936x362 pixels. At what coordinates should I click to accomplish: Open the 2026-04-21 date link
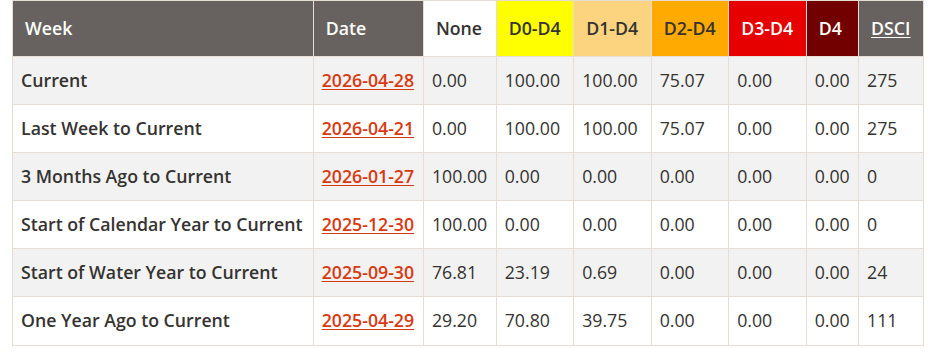click(368, 128)
